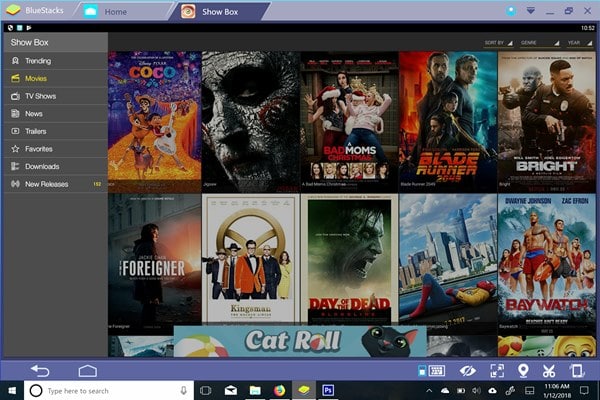Click the volume icon in system tray

click(x=476, y=390)
